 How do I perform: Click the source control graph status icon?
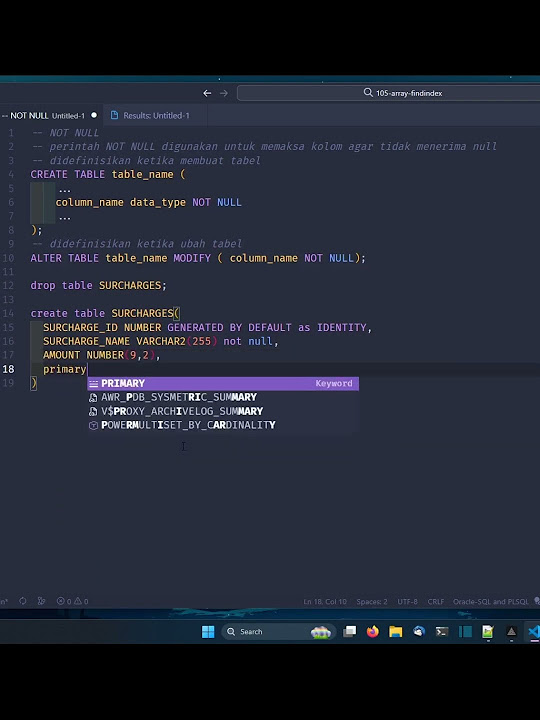pyautogui.click(x=41, y=601)
